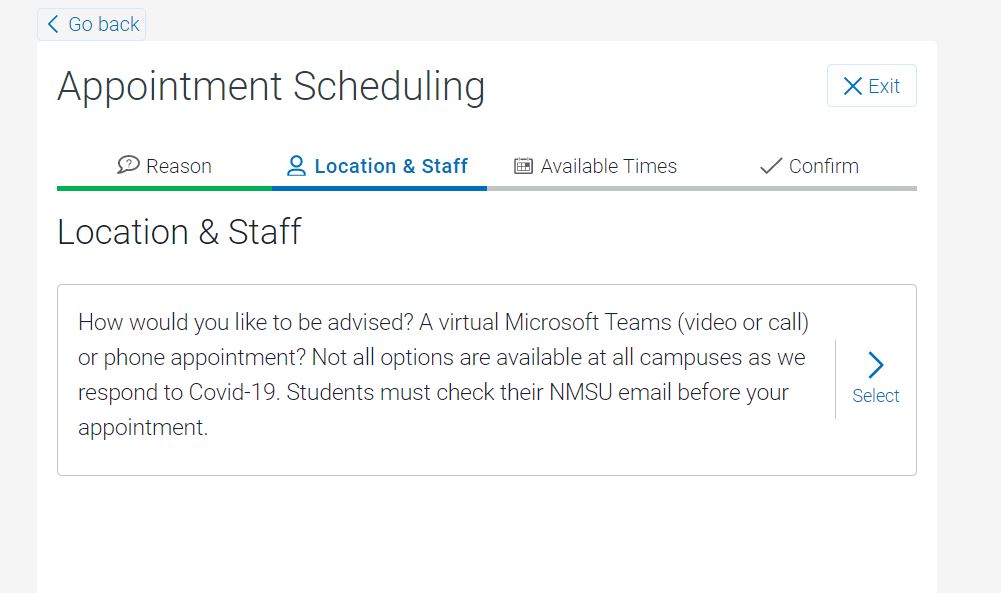Click the Go back link text
Image resolution: width=1001 pixels, height=593 pixels.
point(103,24)
